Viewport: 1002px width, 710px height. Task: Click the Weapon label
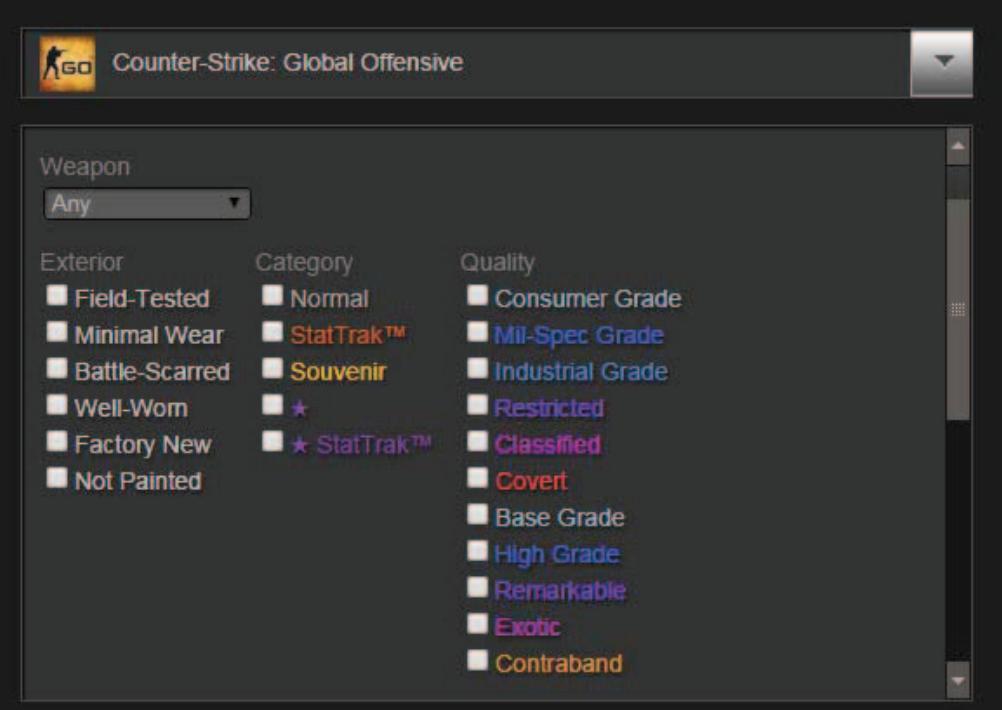click(85, 167)
